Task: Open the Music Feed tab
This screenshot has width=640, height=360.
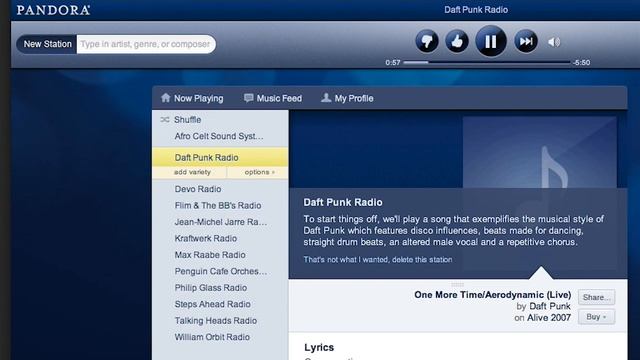Action: point(273,98)
